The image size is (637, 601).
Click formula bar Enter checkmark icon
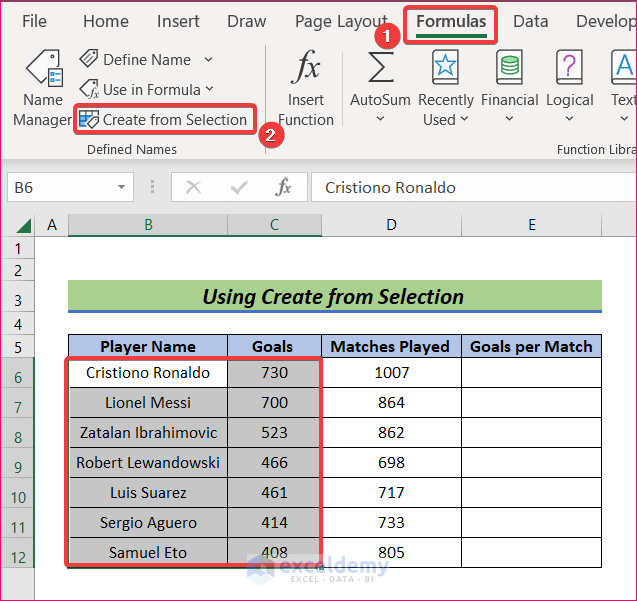tap(238, 187)
